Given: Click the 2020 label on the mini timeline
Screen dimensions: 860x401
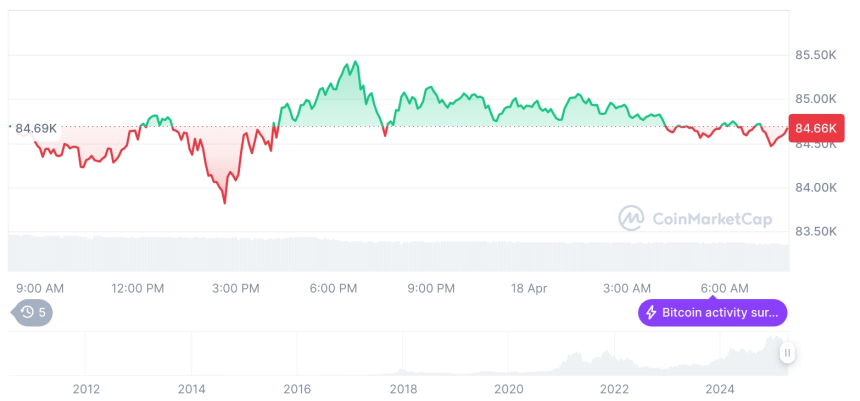Looking at the screenshot, I should (x=508, y=389).
